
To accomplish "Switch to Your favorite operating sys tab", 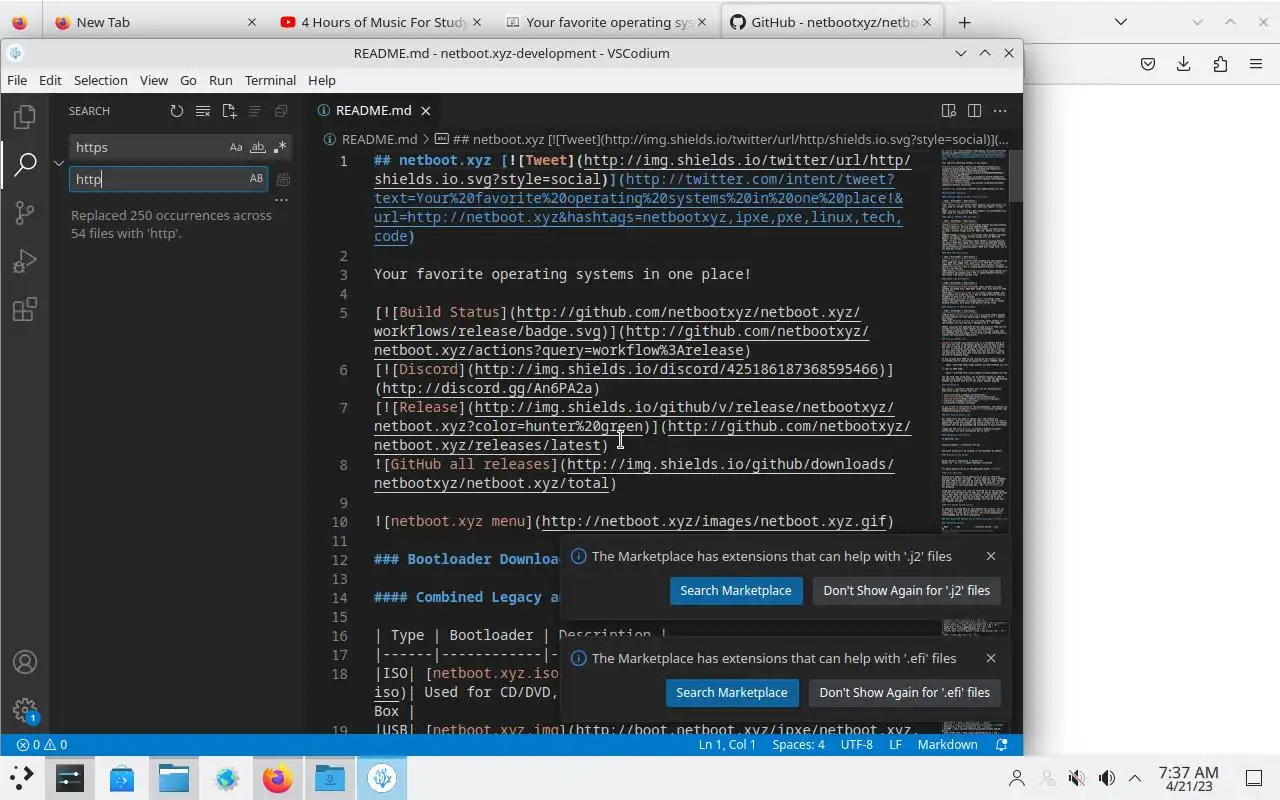I will (x=606, y=22).
